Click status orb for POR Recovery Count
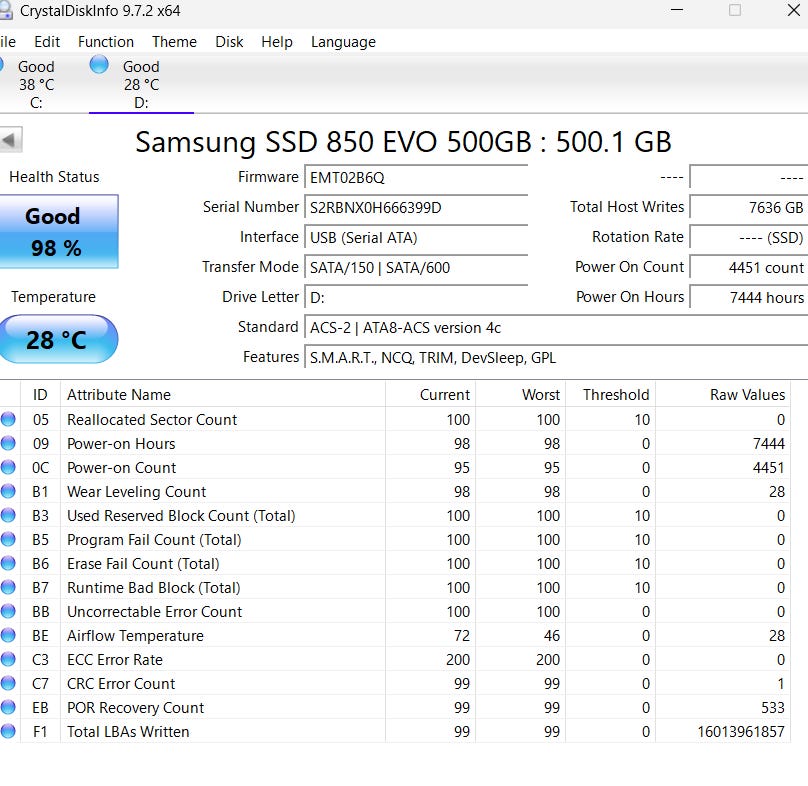808x786 pixels. pyautogui.click(x=8, y=707)
